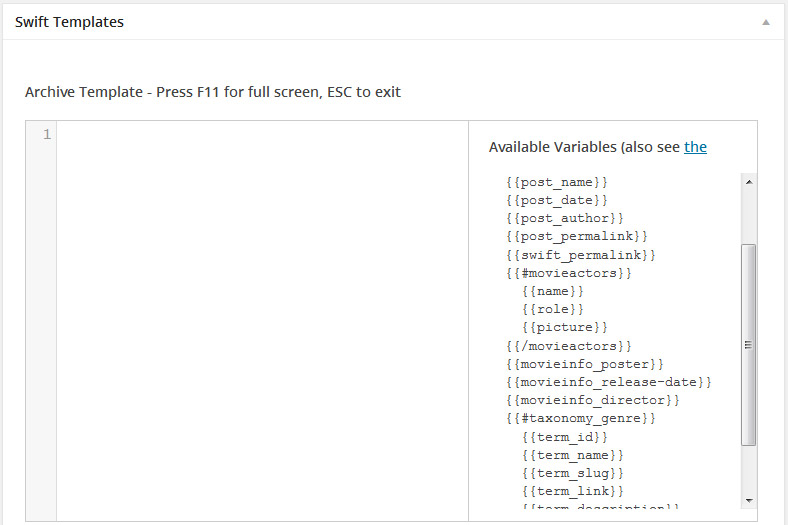Open the "the" link beside Available Variables
The width and height of the screenshot is (788, 525).
695,147
